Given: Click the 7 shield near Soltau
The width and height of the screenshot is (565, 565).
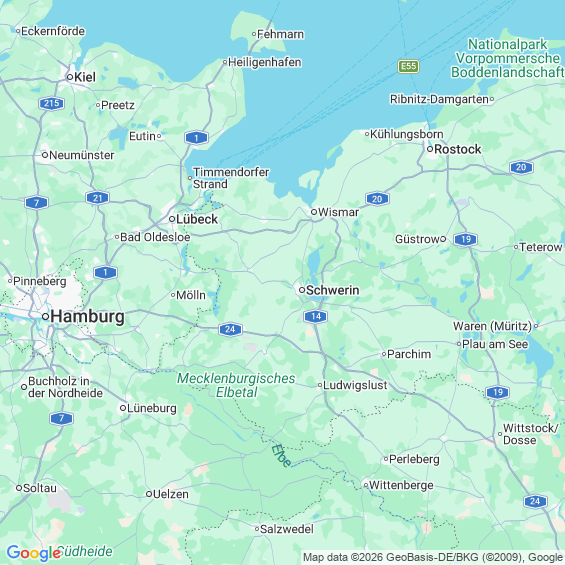Looking at the screenshot, I should click(x=61, y=418).
